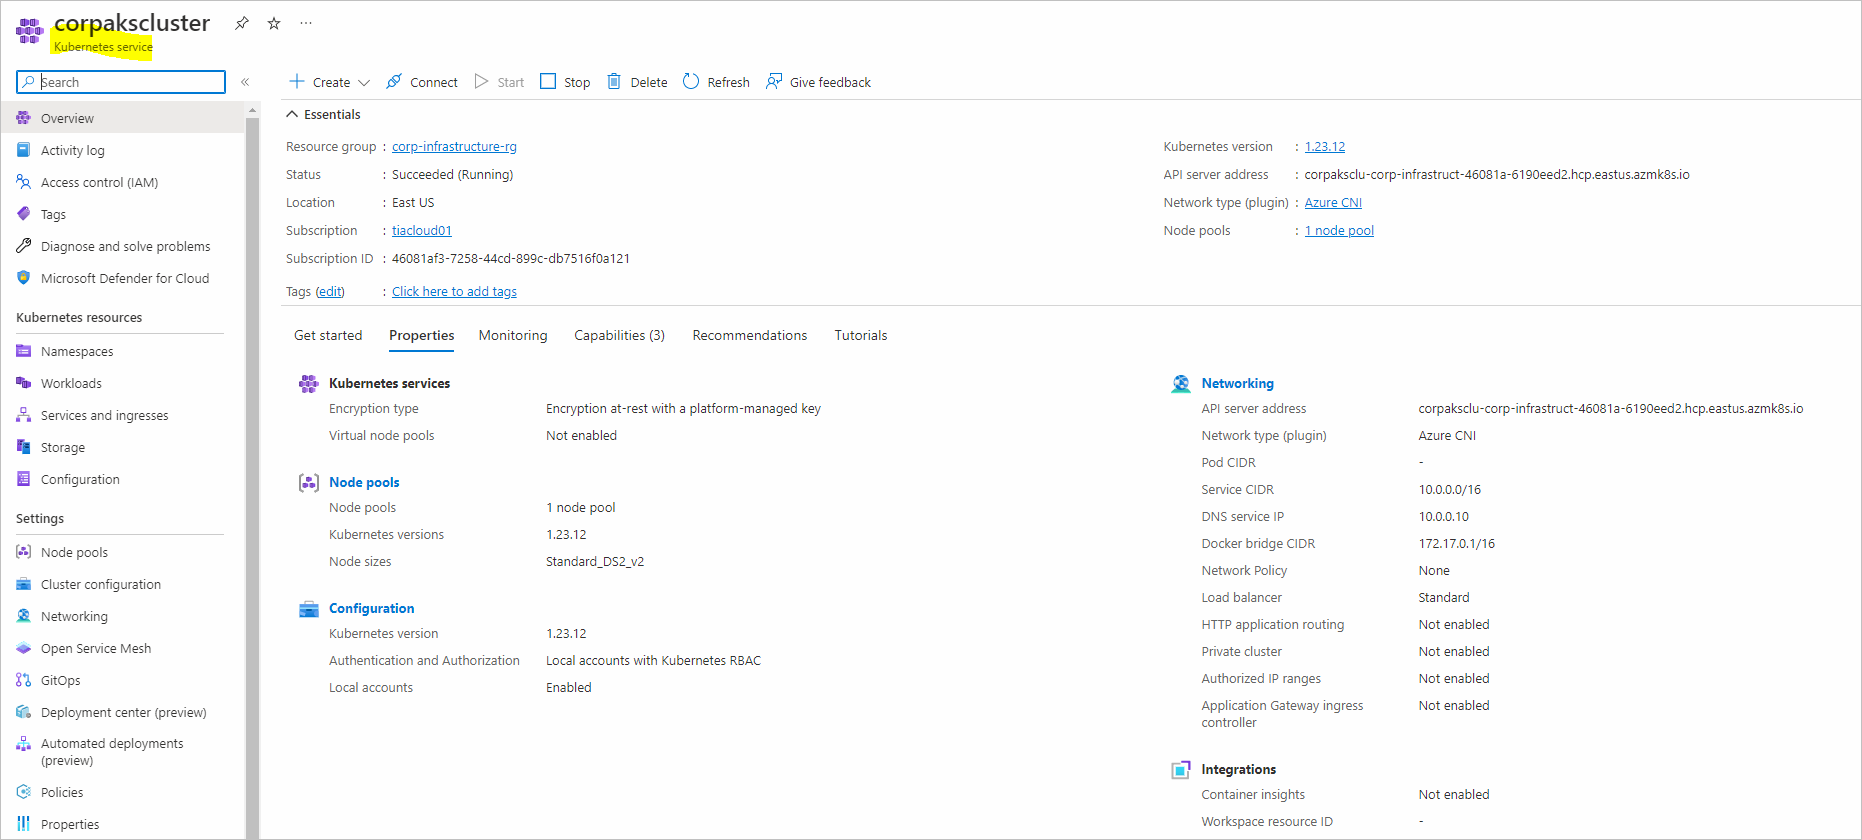
Task: Open the tiacloud01 subscription link
Action: [x=422, y=230]
